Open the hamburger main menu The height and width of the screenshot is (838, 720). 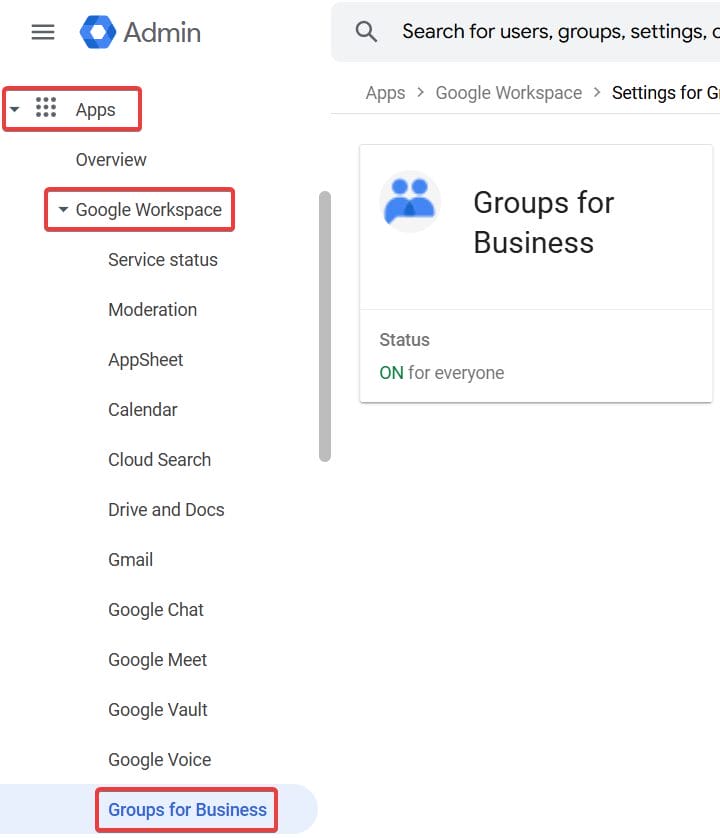[x=43, y=32]
